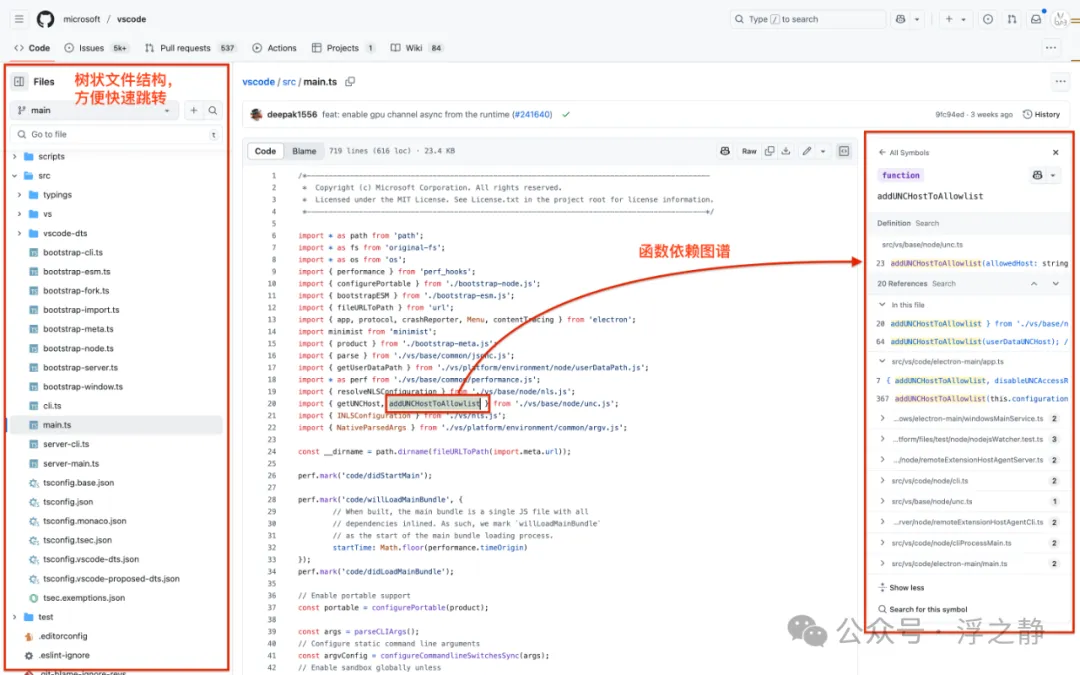The height and width of the screenshot is (675, 1080).
Task: Open the GitHub home logo
Action: click(x=45, y=19)
